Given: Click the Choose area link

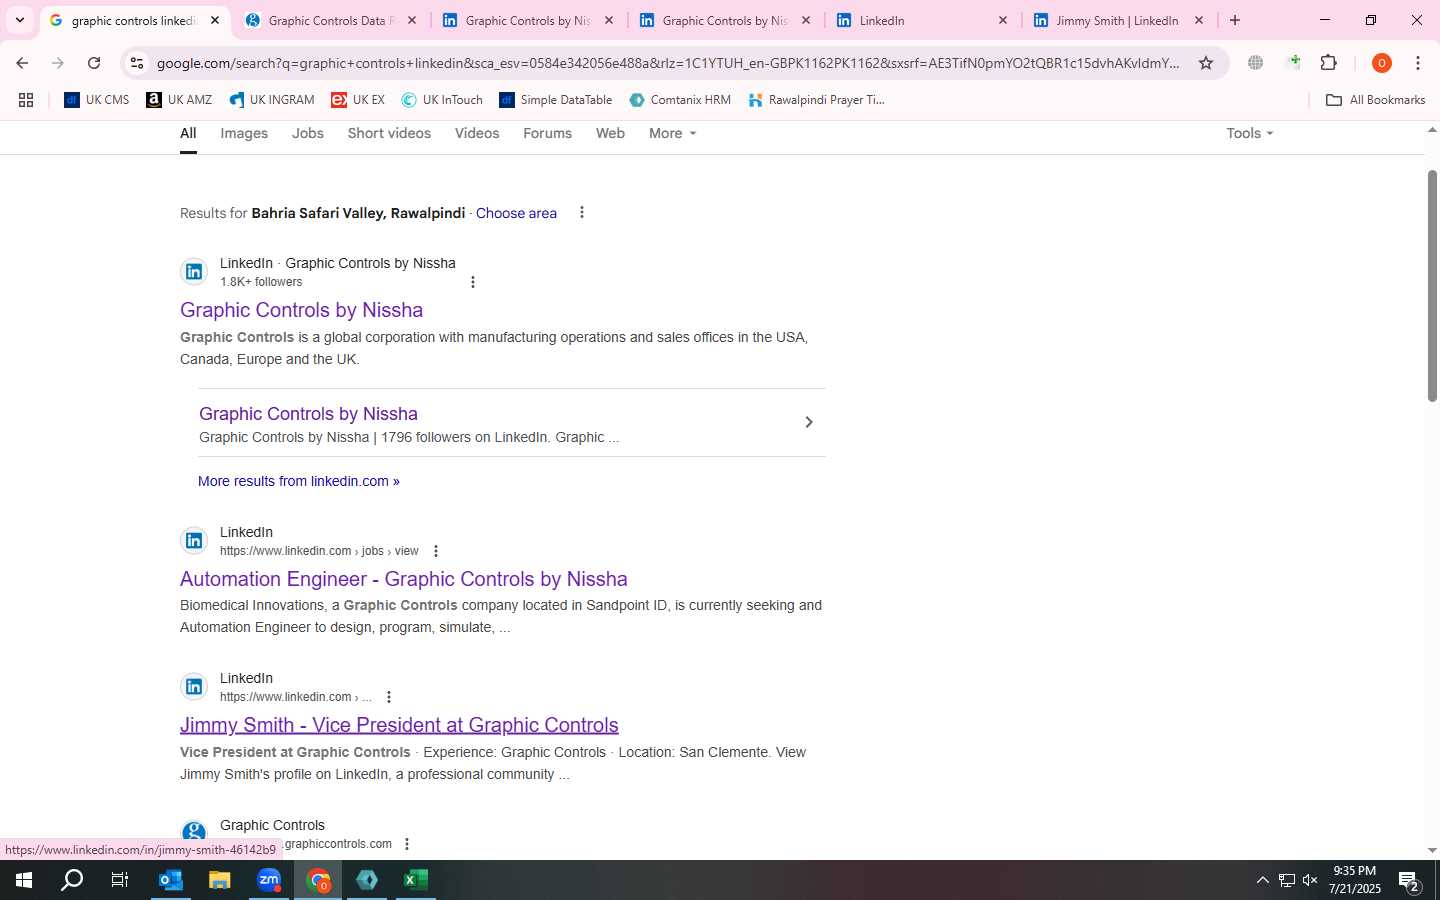Looking at the screenshot, I should (x=516, y=213).
